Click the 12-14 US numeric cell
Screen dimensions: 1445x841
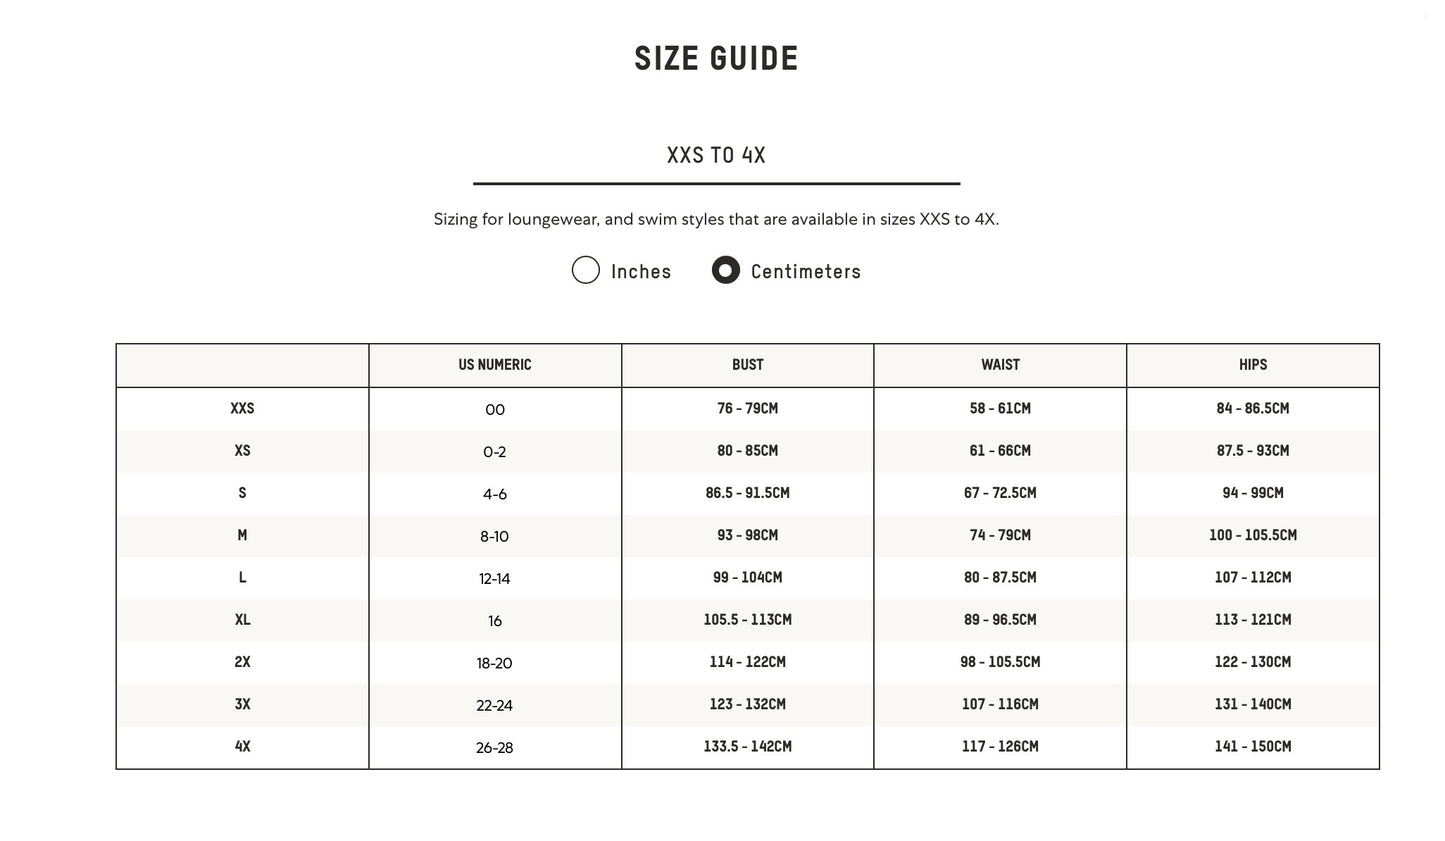pyautogui.click(x=495, y=578)
